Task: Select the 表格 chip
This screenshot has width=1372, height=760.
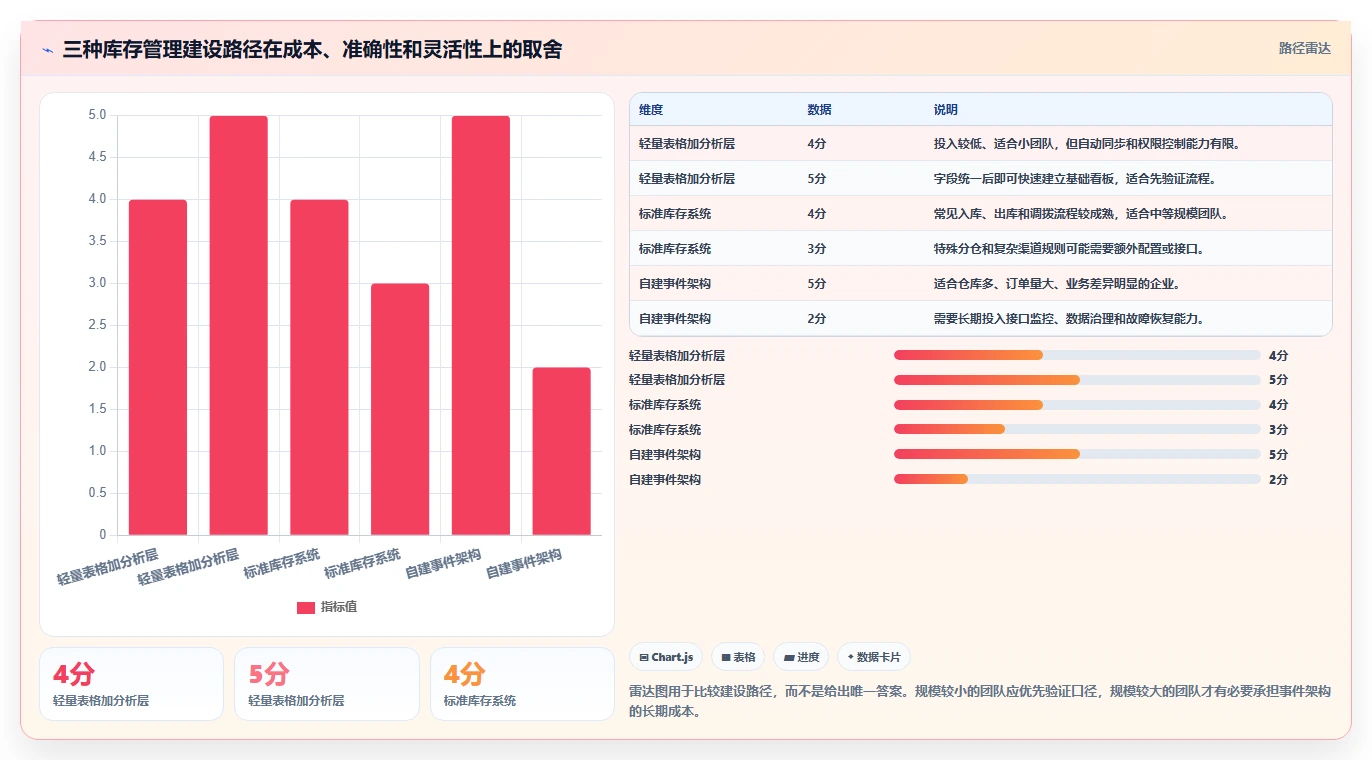Action: point(738,657)
